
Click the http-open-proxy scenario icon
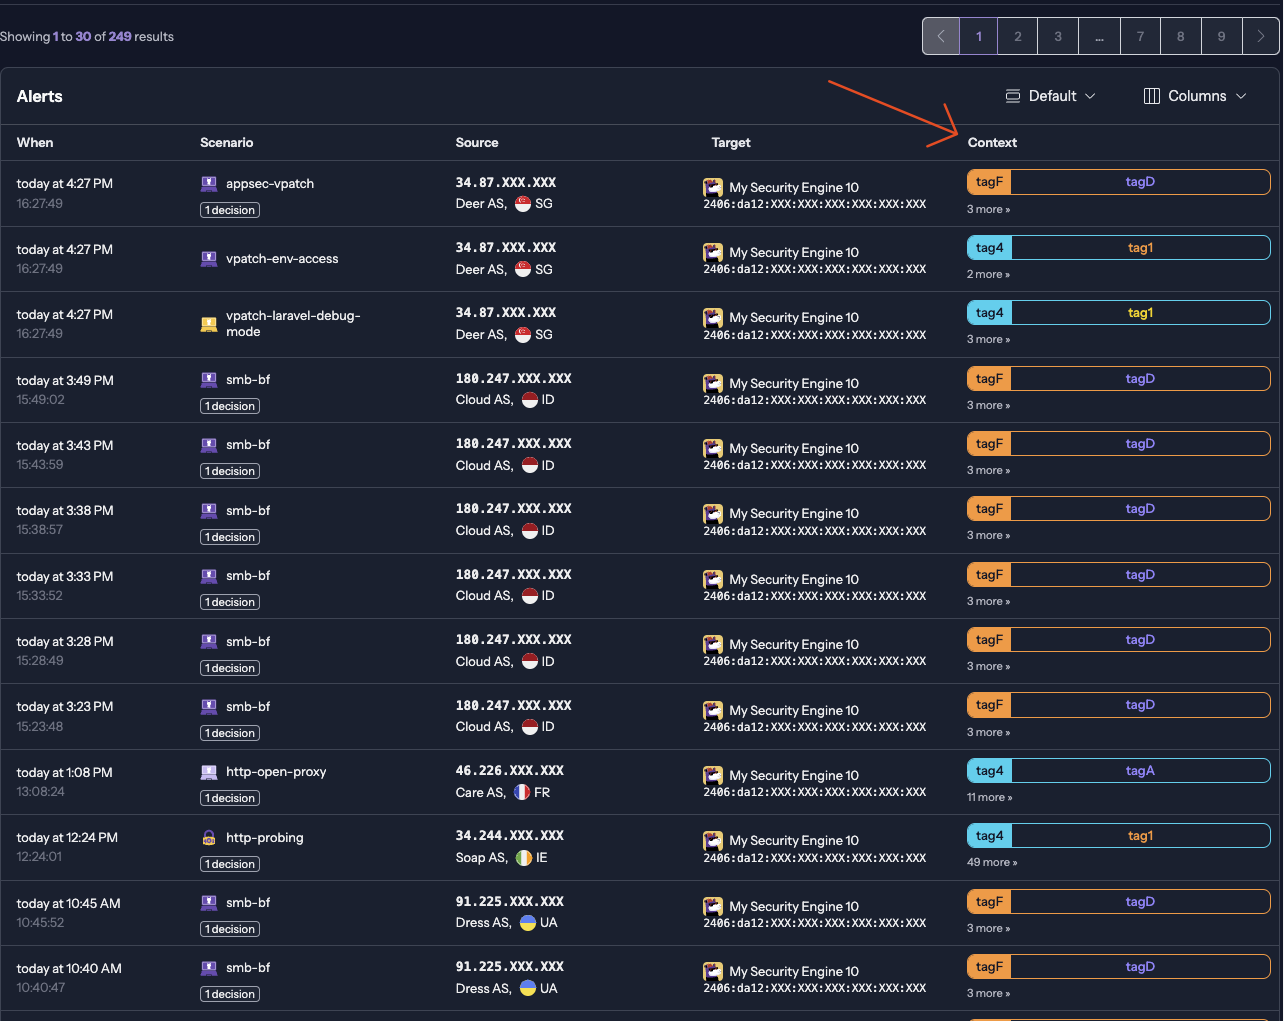point(209,772)
